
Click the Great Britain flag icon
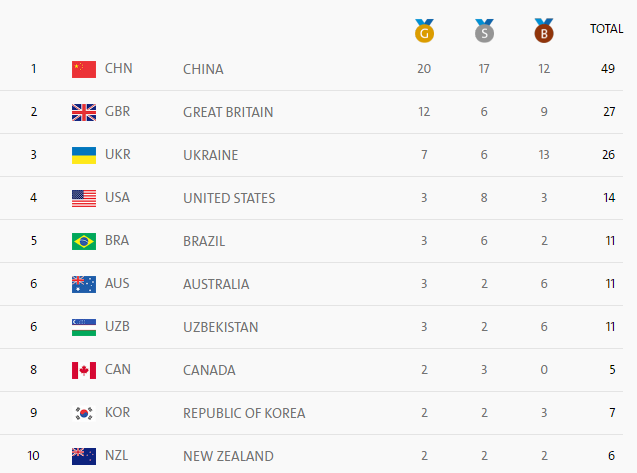click(84, 112)
